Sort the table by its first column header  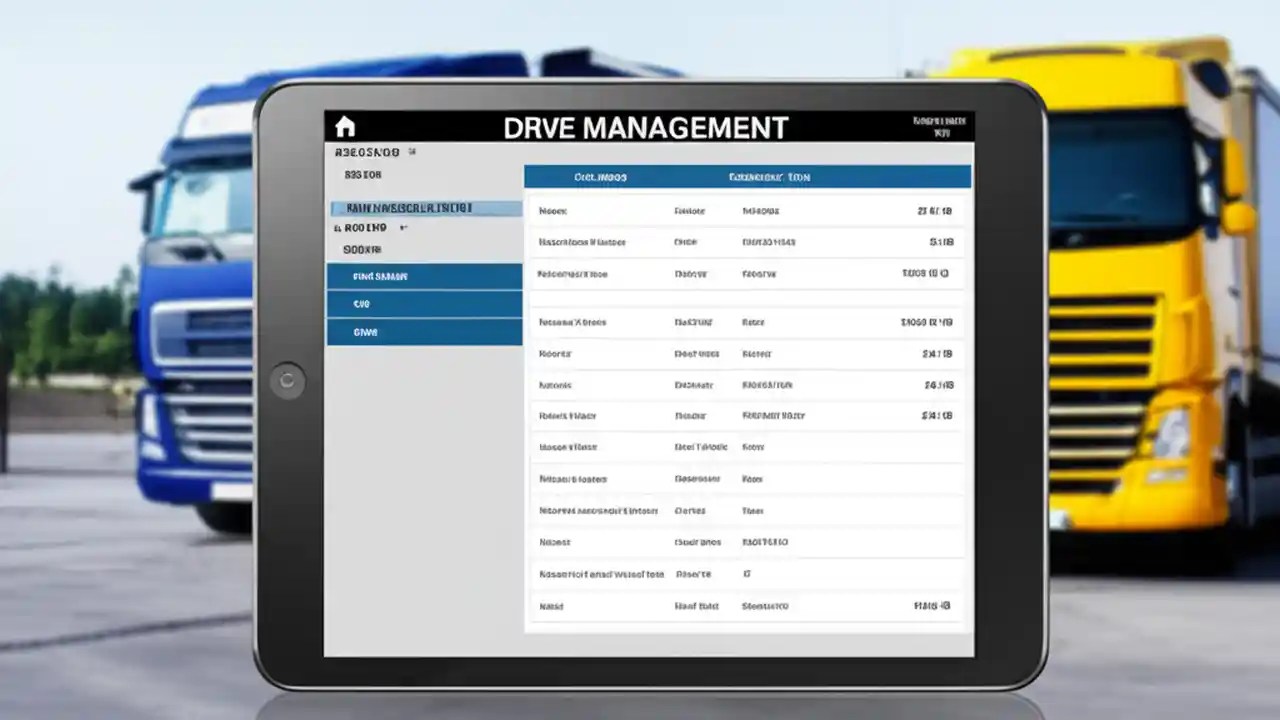tap(600, 176)
